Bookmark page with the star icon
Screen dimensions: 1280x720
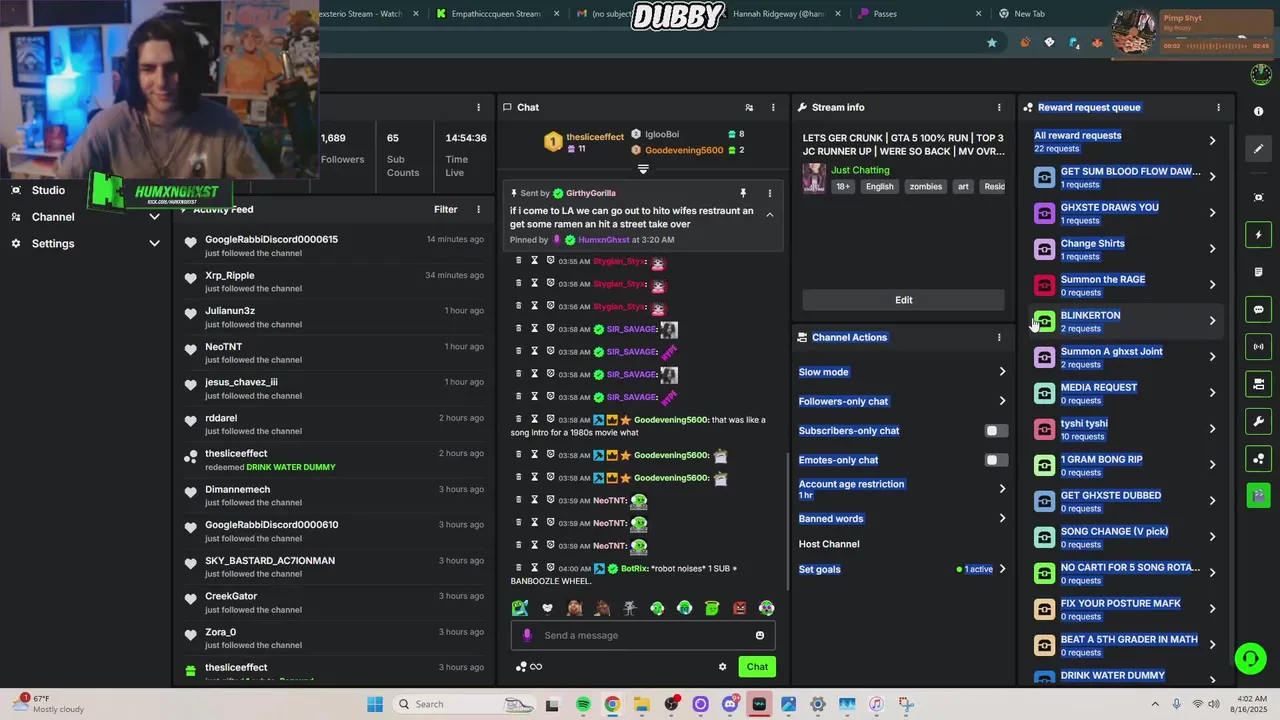[992, 42]
